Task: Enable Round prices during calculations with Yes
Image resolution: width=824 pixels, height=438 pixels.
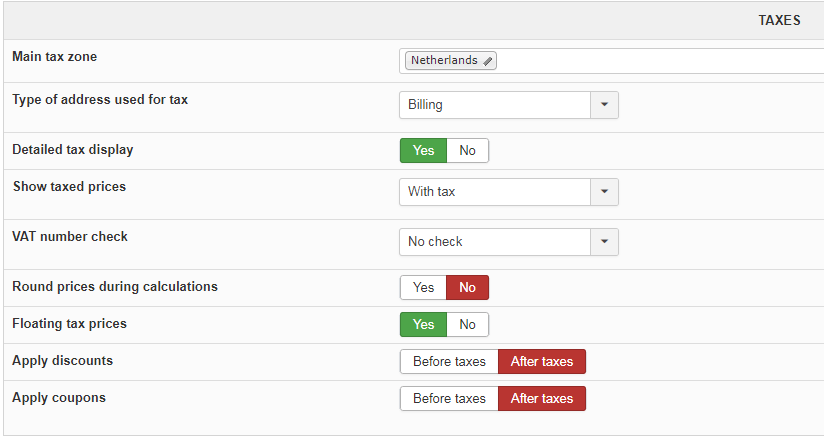Action: [423, 288]
